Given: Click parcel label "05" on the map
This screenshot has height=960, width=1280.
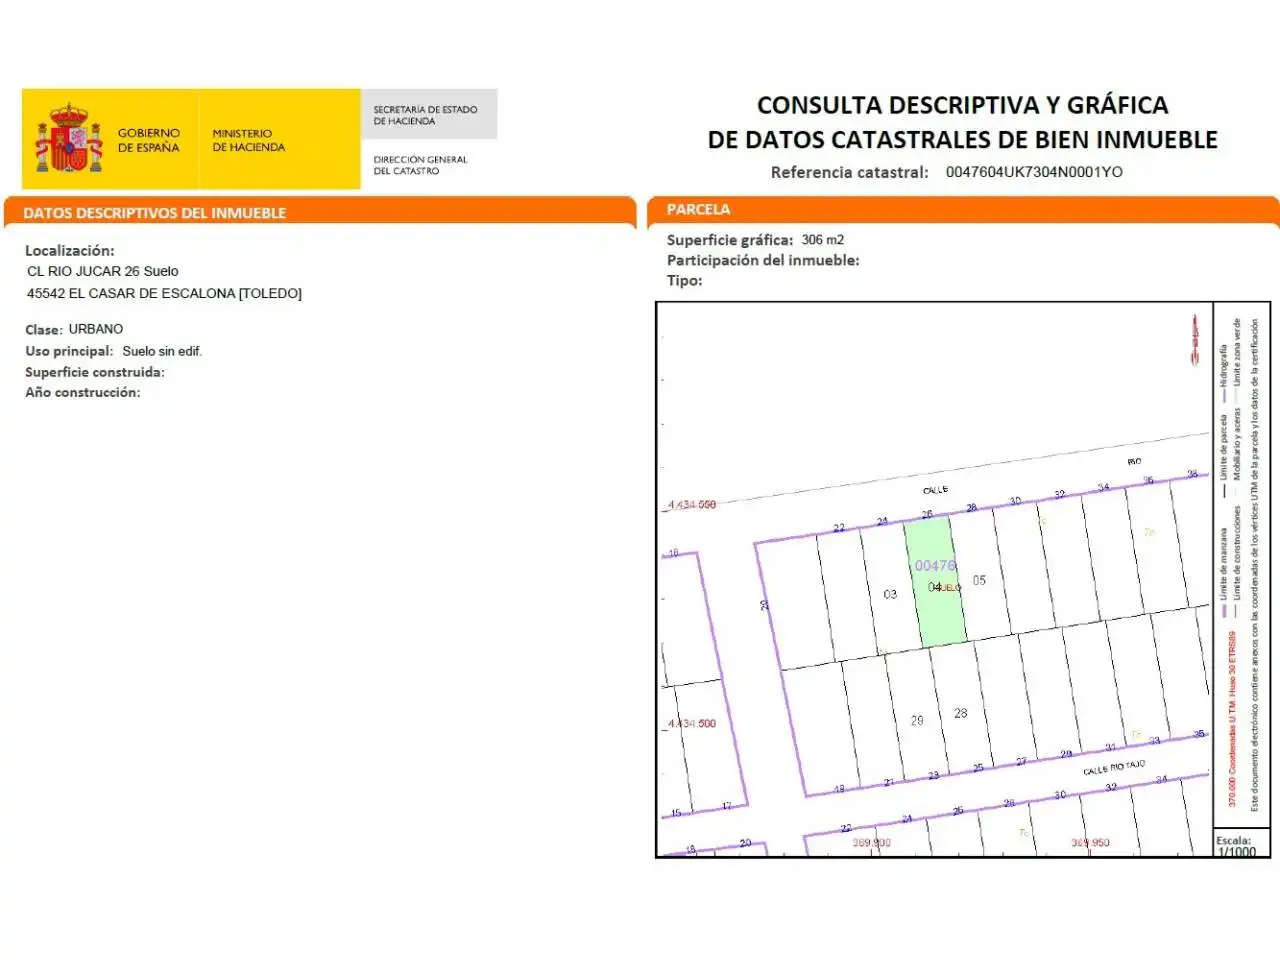Looking at the screenshot, I should click(979, 580).
